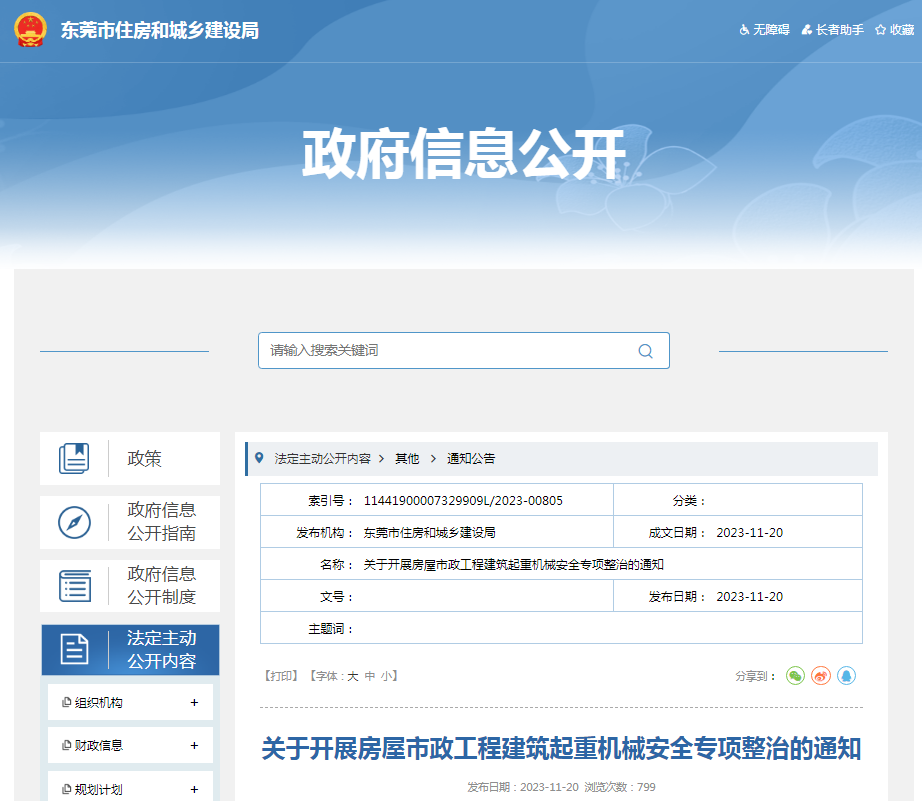Click the 组织机构 copy icon
The image size is (922, 801).
pyautogui.click(x=66, y=702)
